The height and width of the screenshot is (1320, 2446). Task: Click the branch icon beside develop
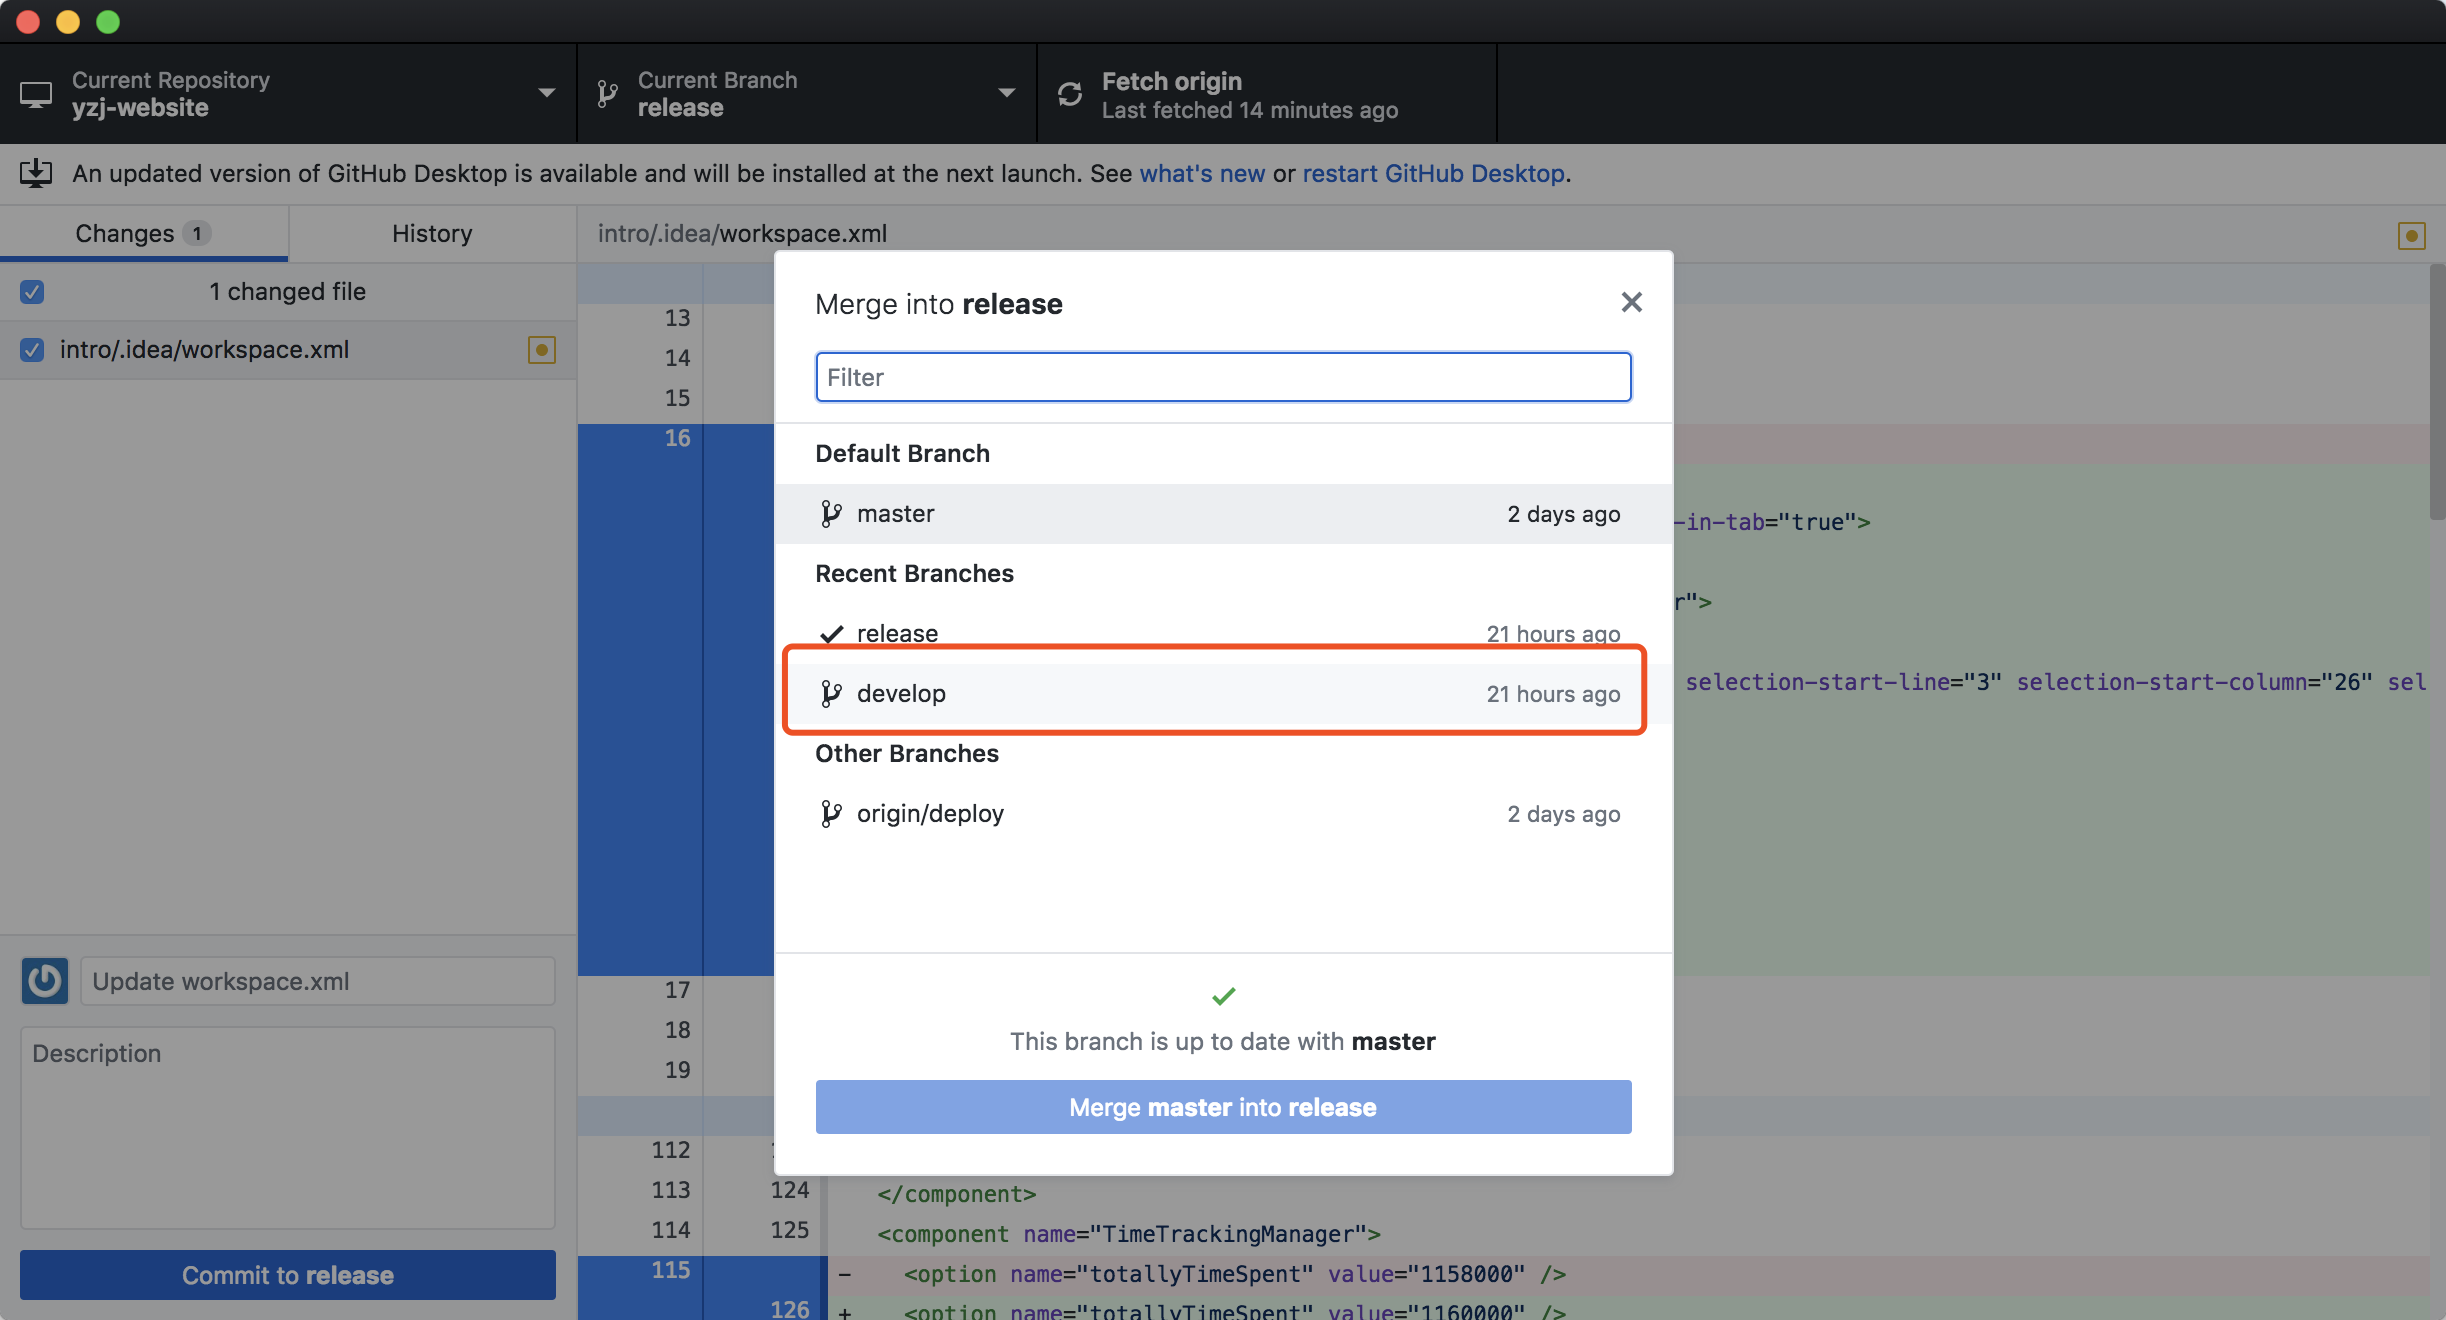point(830,694)
